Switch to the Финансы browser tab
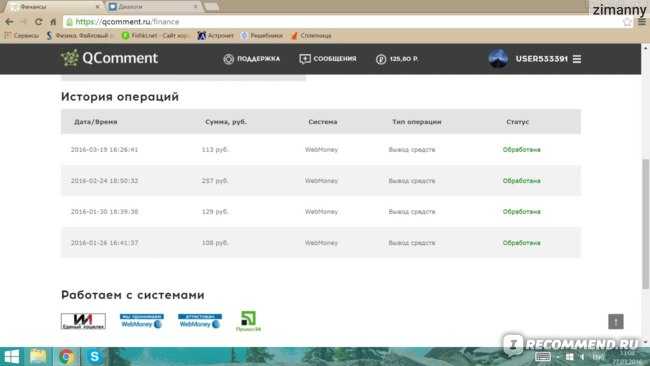The image size is (650, 366). coord(54,7)
